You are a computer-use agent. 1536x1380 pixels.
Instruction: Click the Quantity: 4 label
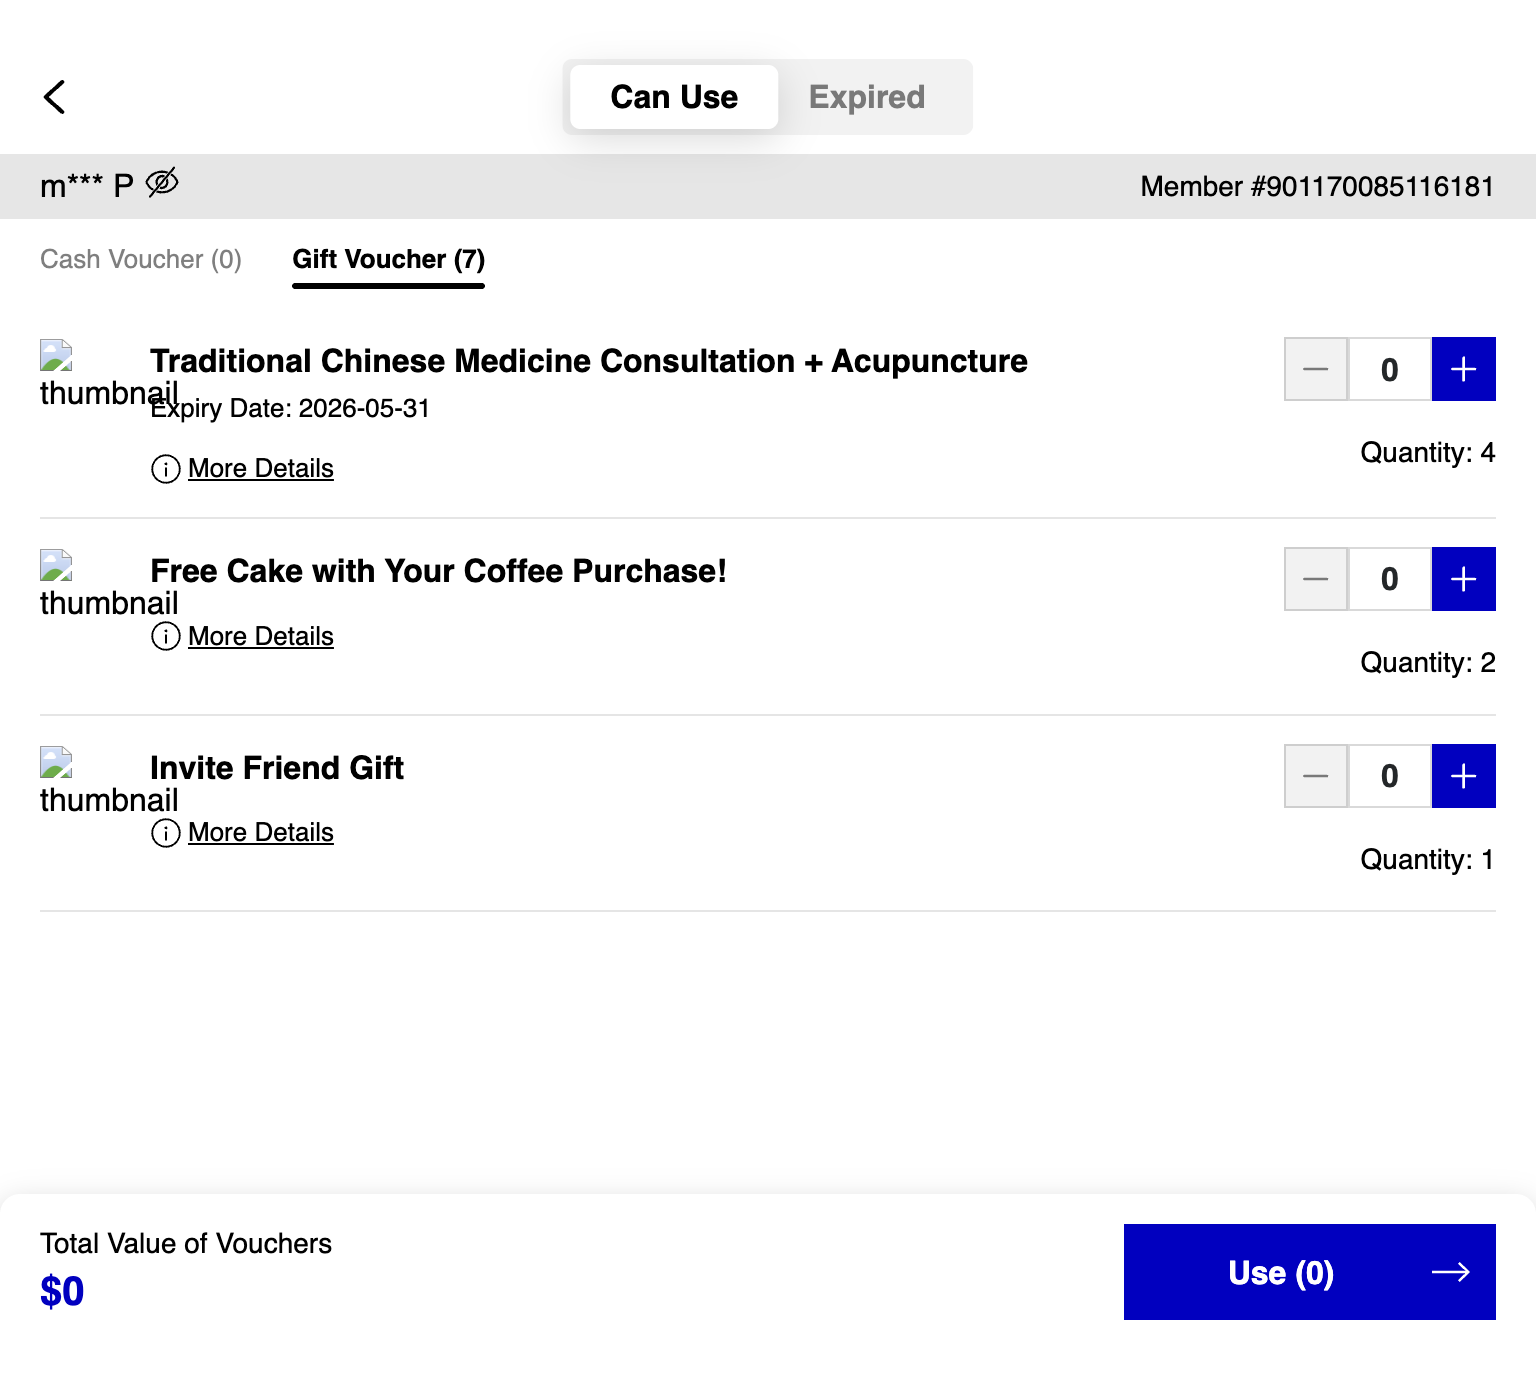point(1428,453)
